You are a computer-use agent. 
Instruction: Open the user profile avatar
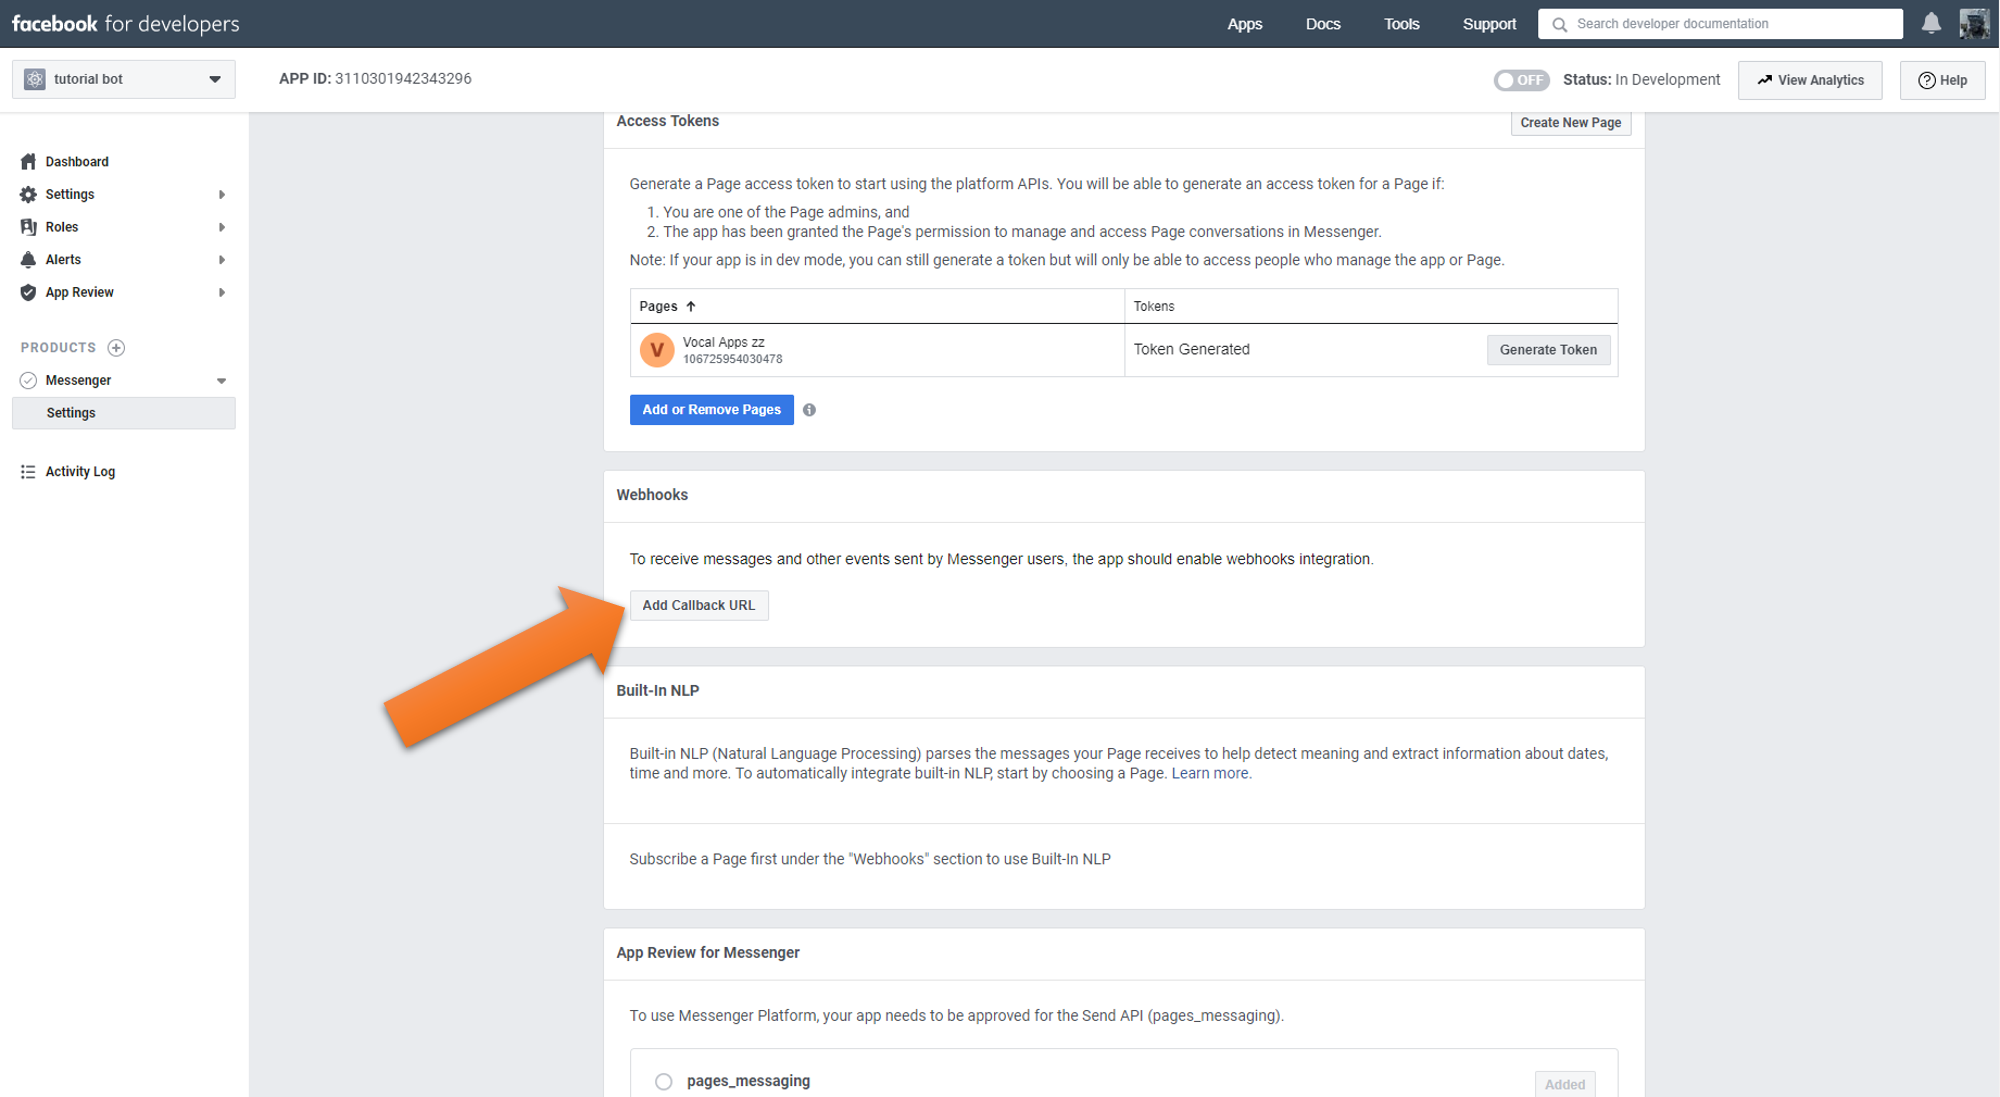point(1974,23)
